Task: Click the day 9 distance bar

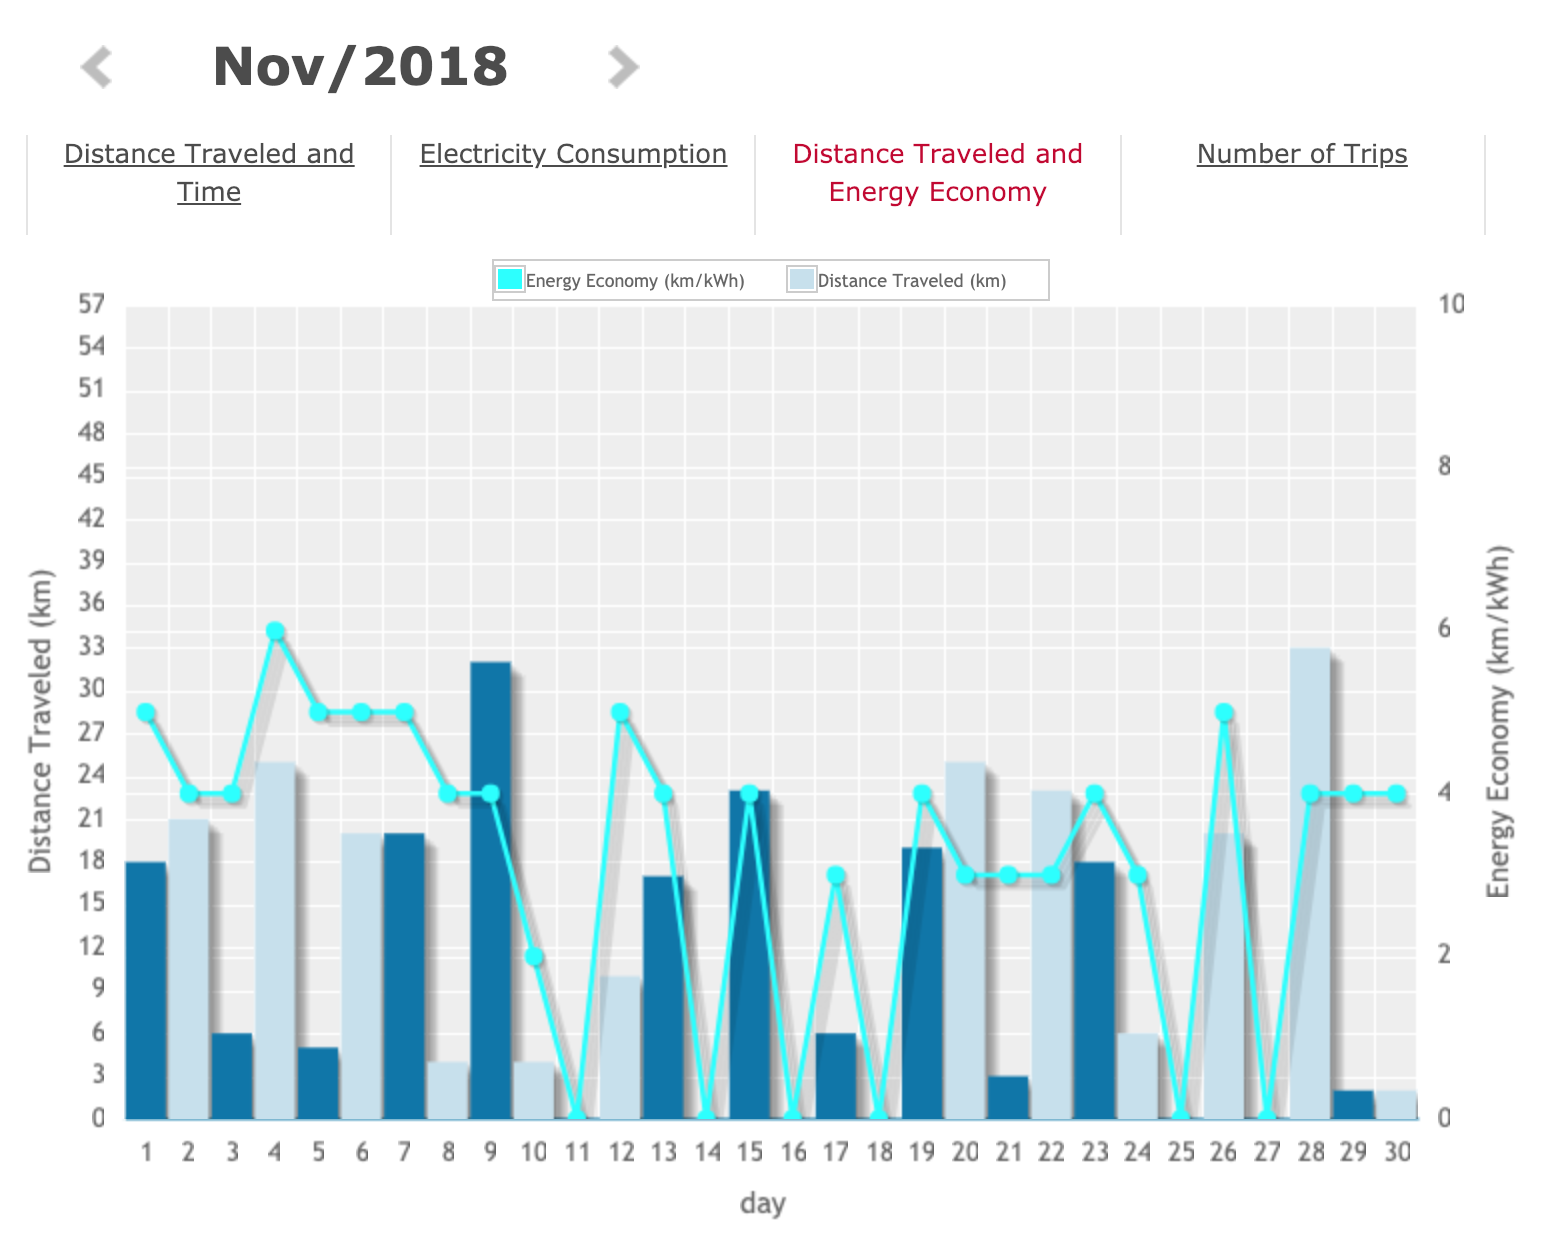Action: pyautogui.click(x=490, y=890)
